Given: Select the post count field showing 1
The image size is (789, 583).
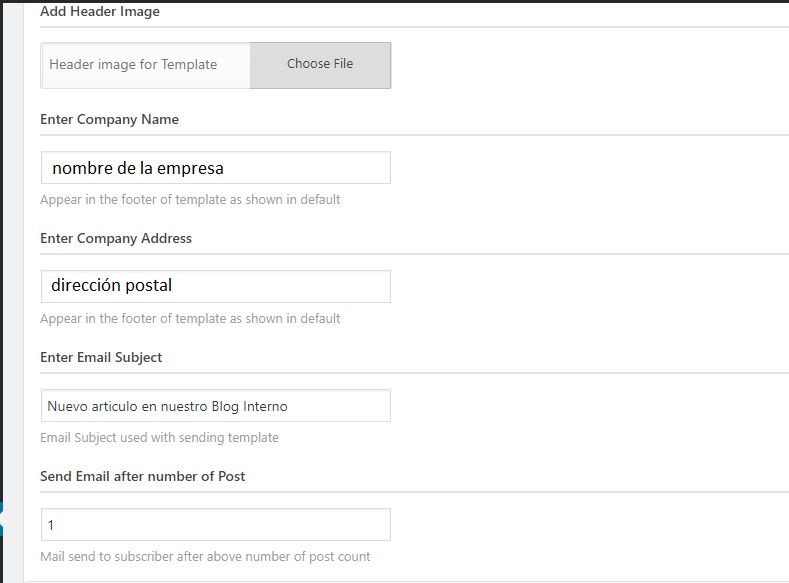Looking at the screenshot, I should tap(216, 525).
